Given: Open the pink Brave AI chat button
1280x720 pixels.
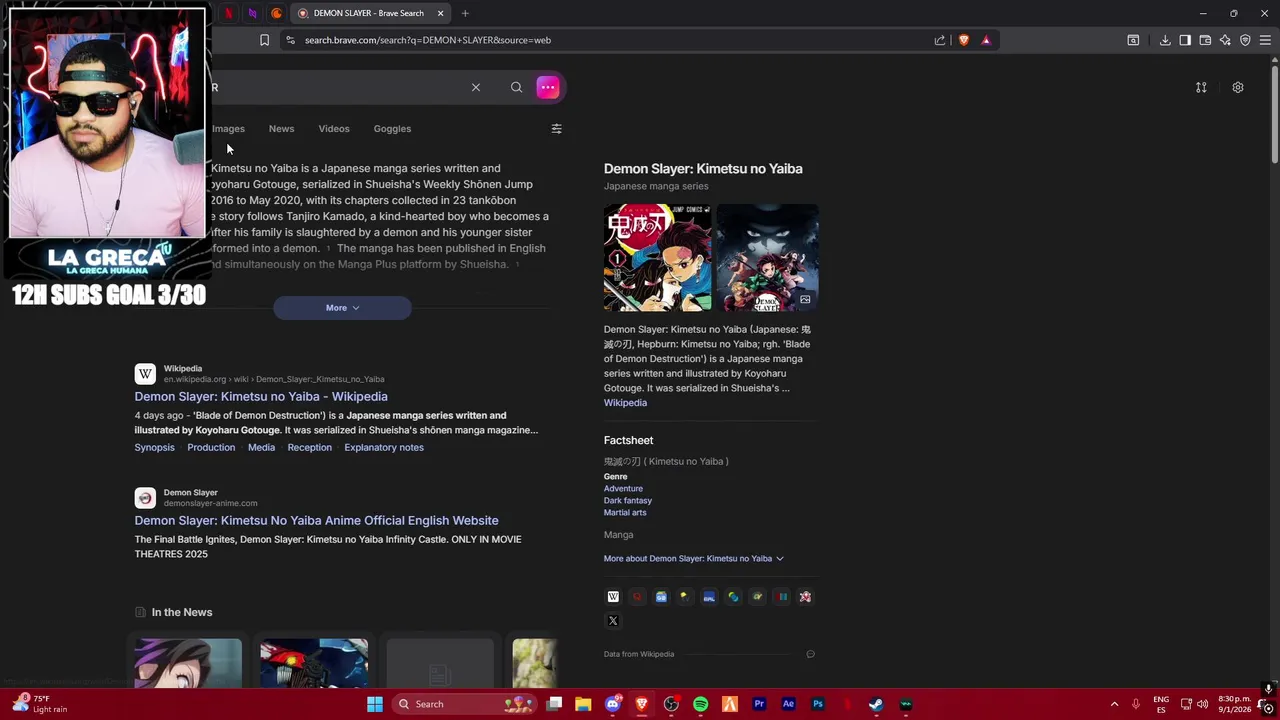Looking at the screenshot, I should [x=548, y=87].
